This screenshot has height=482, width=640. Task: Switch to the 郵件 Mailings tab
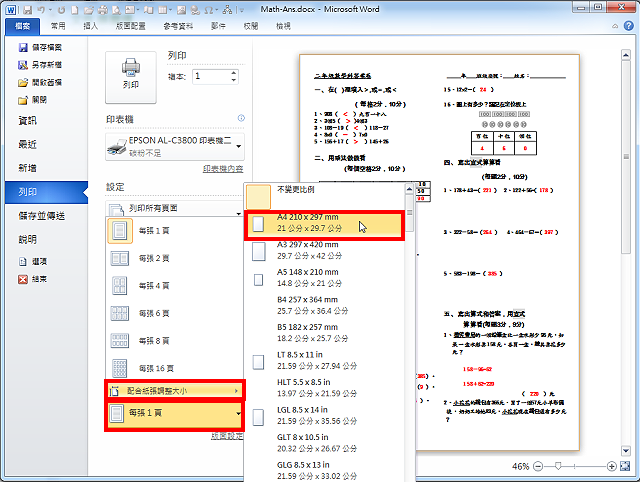(x=218, y=27)
